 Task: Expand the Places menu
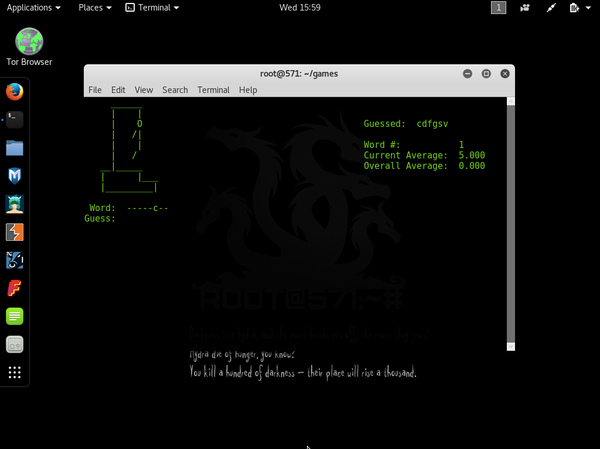tap(94, 7)
